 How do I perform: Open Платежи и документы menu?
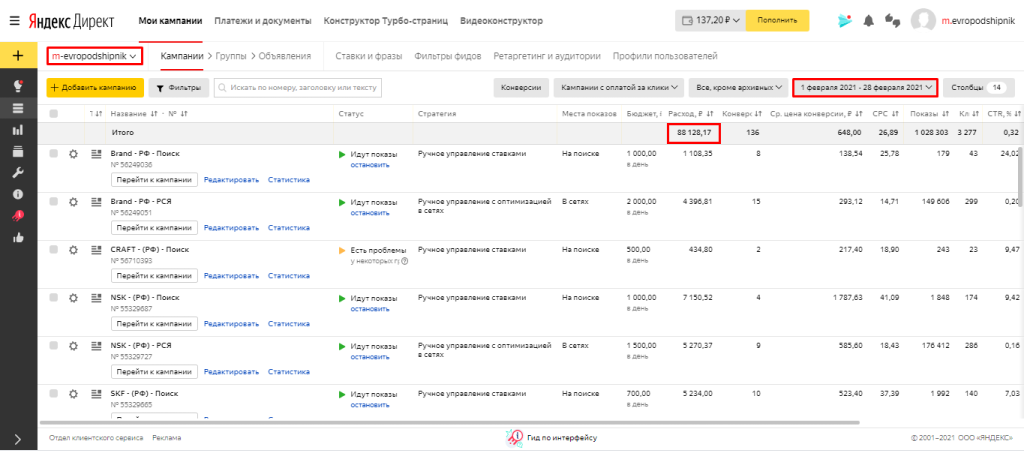pos(263,21)
